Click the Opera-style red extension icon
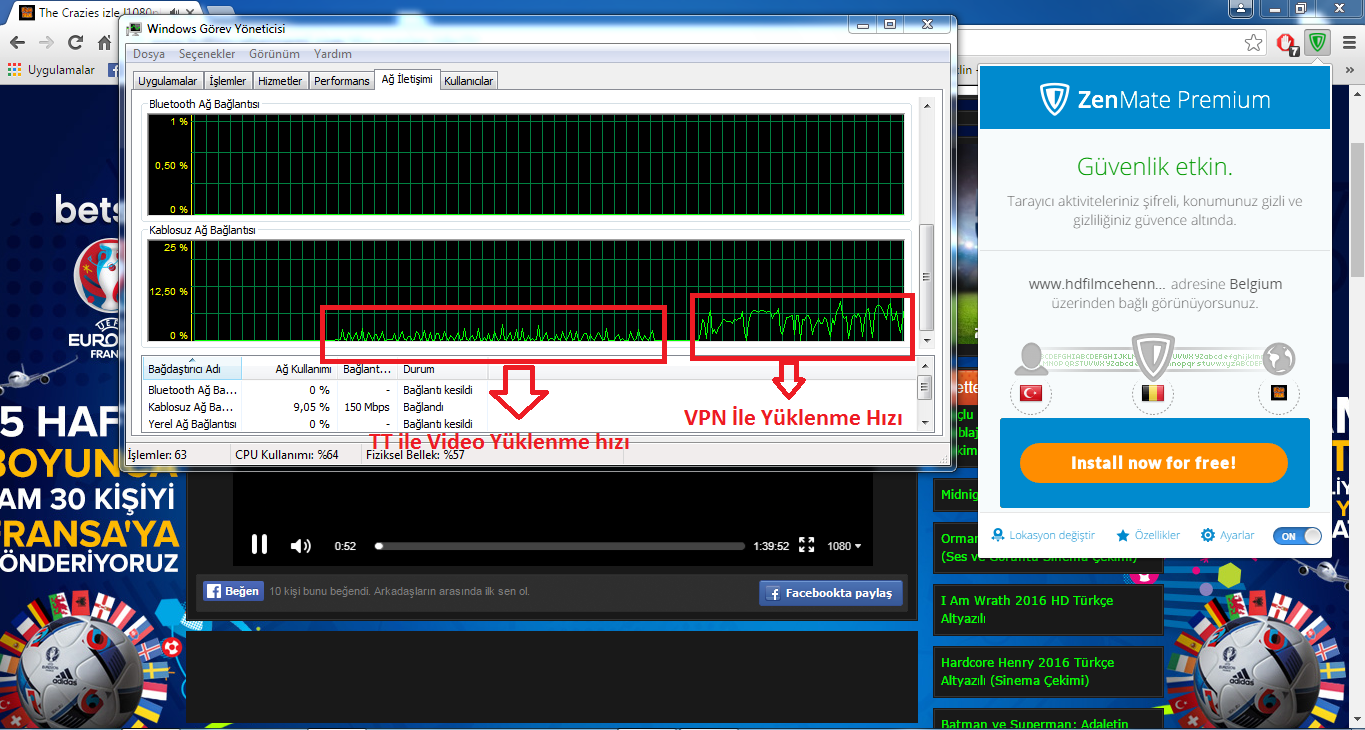The image size is (1365, 730). click(x=1288, y=43)
